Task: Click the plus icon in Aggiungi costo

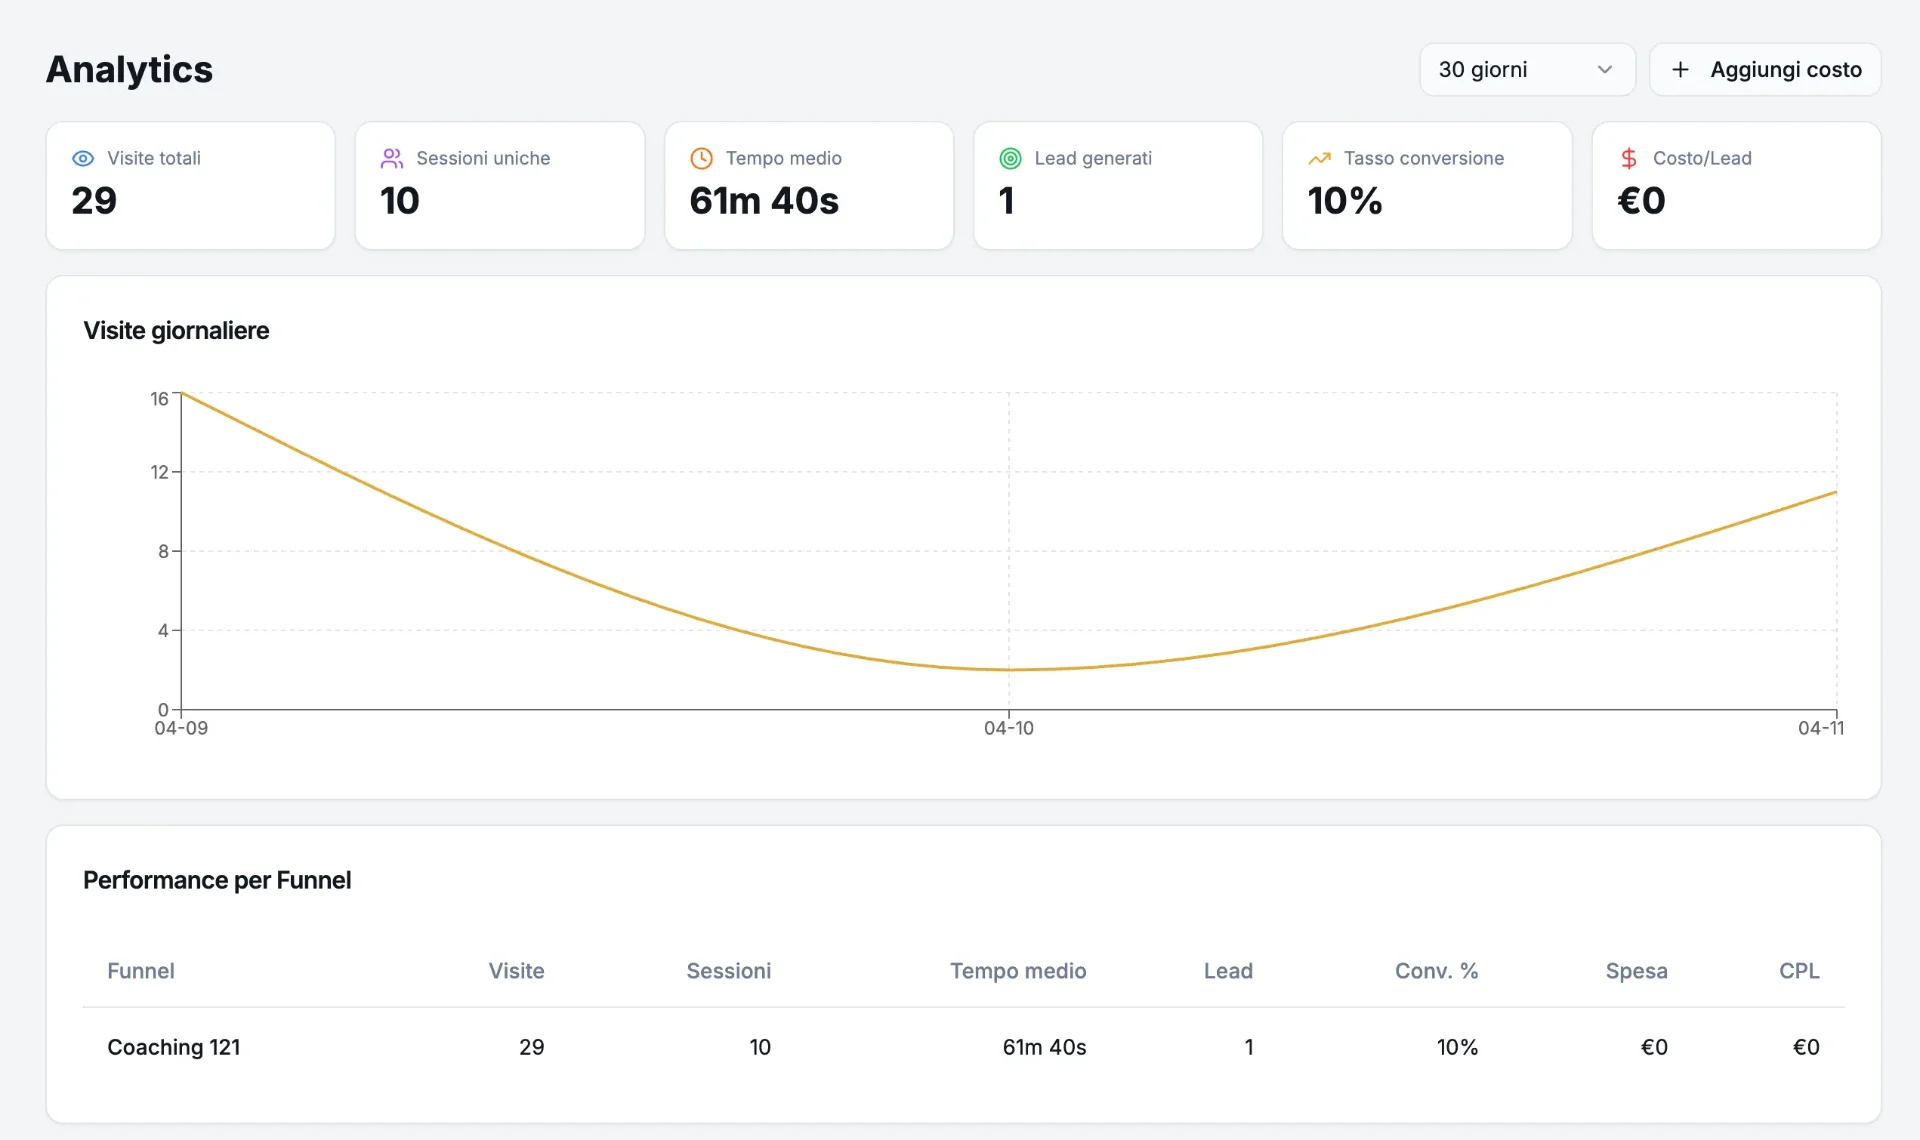Action: (1681, 69)
